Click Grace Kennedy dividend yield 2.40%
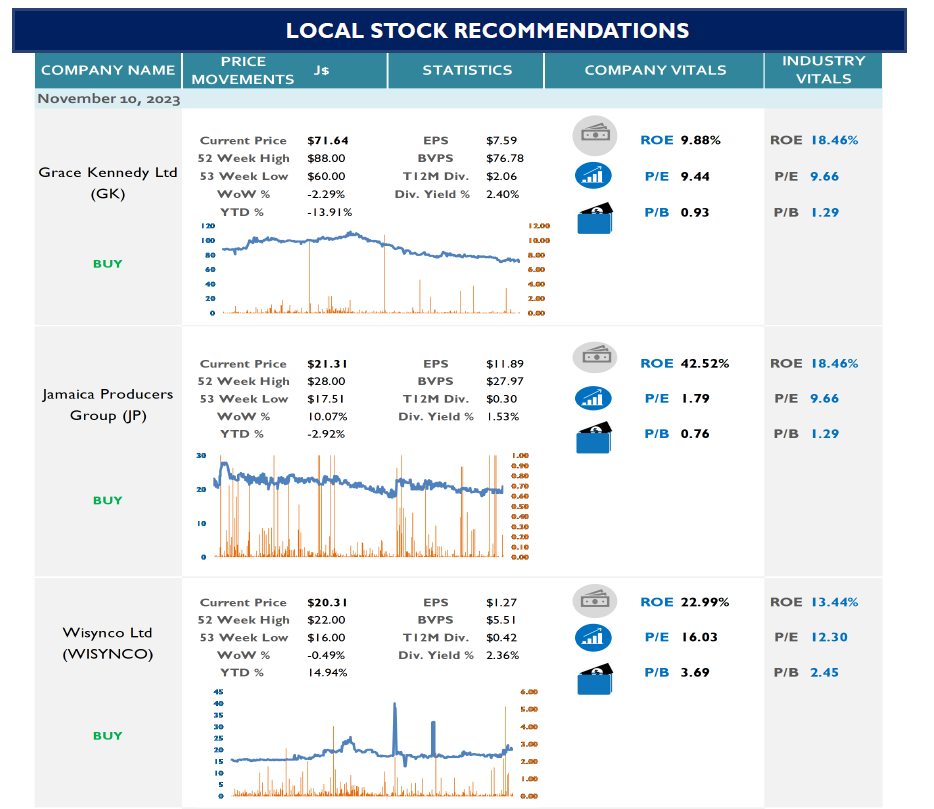This screenshot has height=809, width=934. (x=503, y=194)
